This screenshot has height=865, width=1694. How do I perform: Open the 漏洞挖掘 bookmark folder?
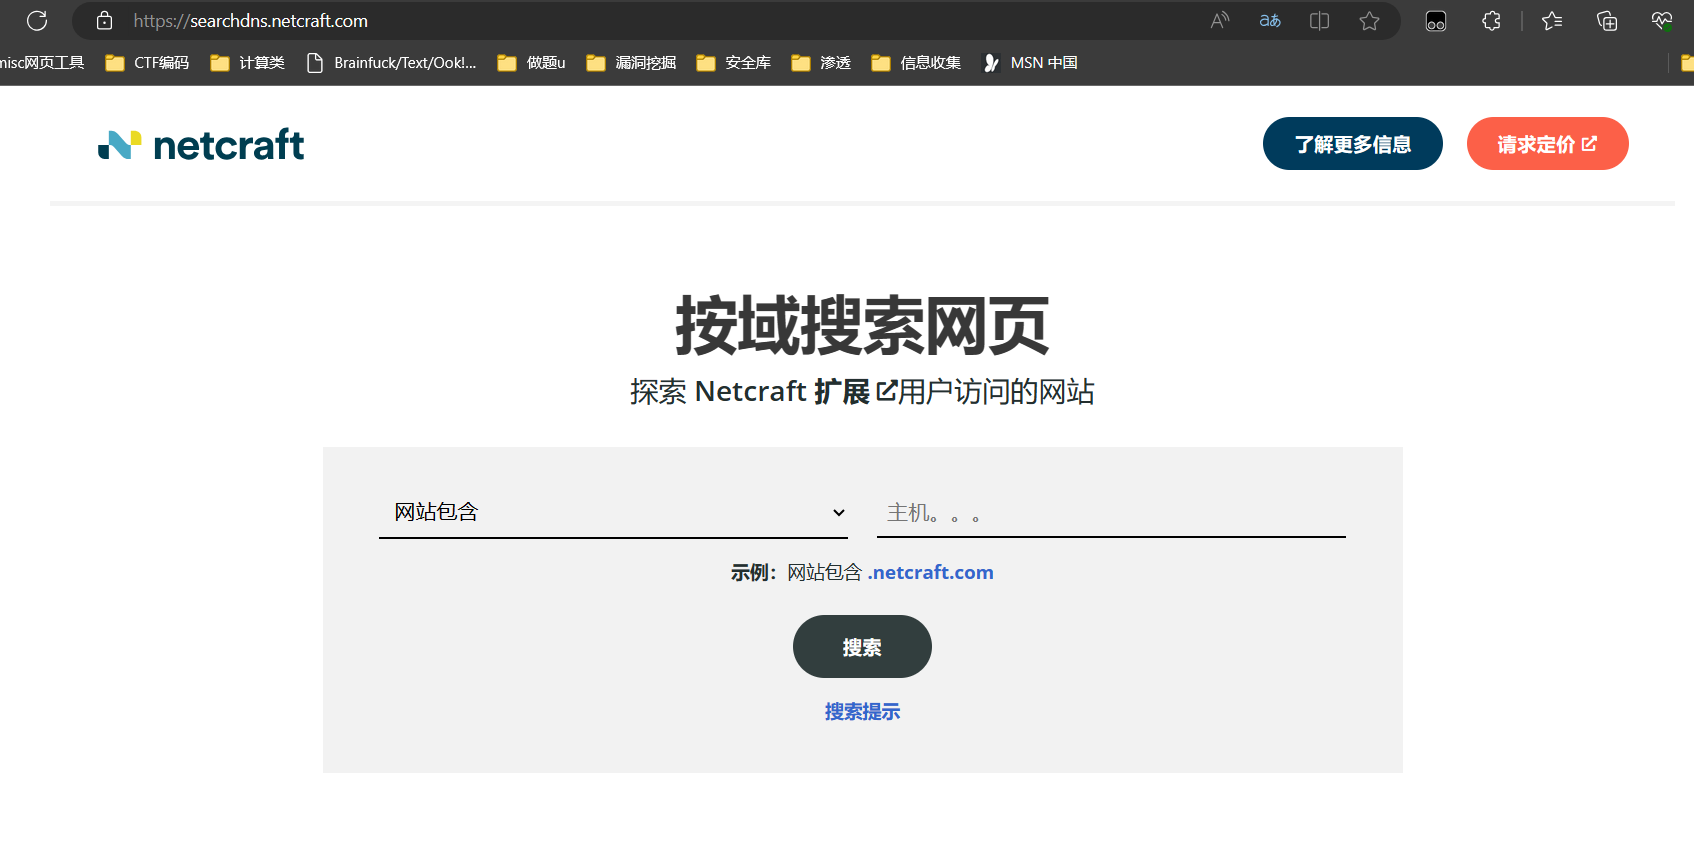tap(631, 63)
